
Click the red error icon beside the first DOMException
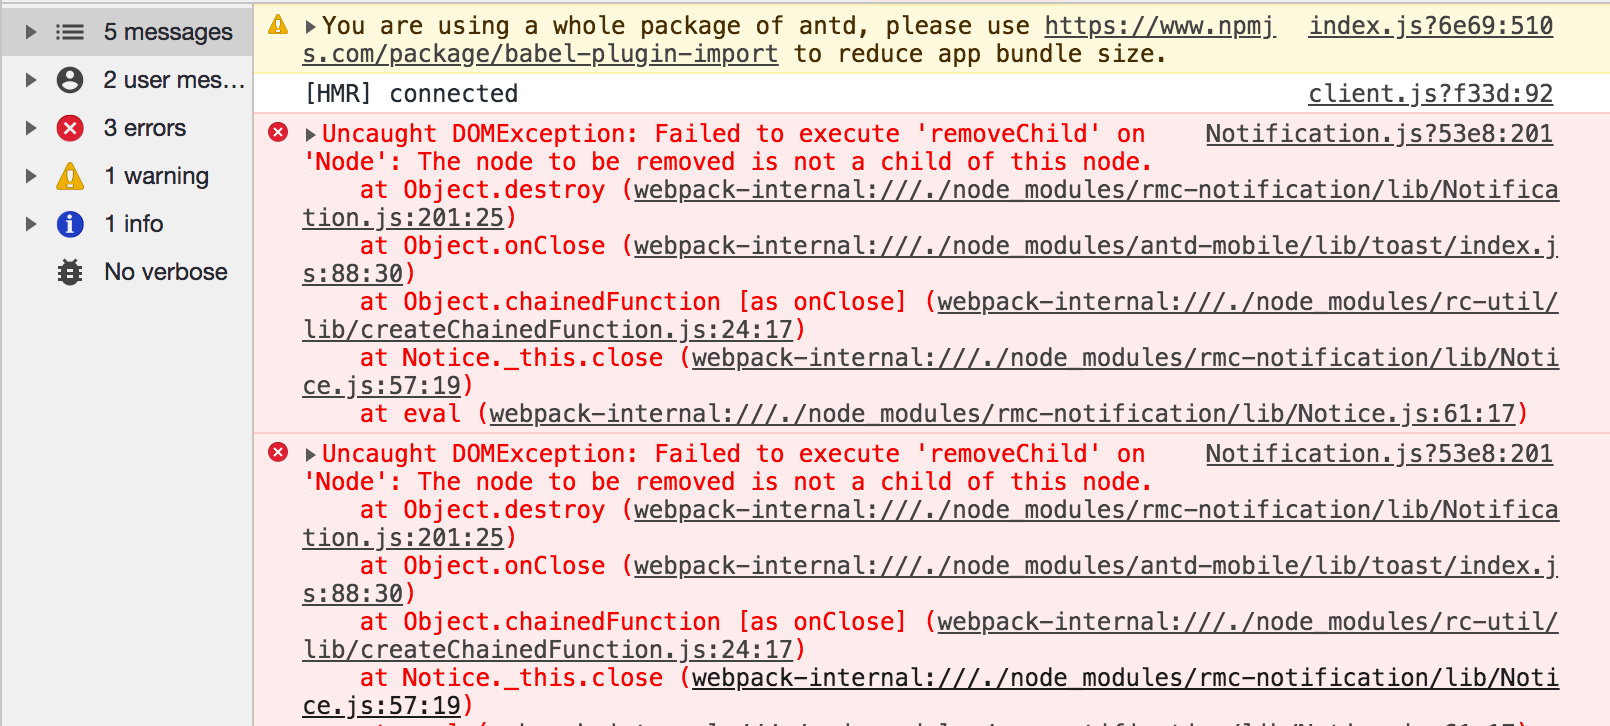click(278, 133)
